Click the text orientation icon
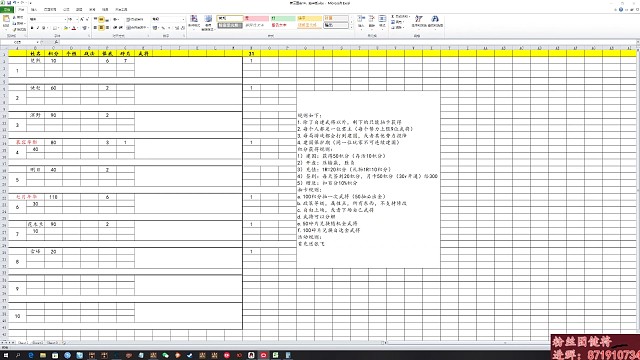 (x=116, y=19)
